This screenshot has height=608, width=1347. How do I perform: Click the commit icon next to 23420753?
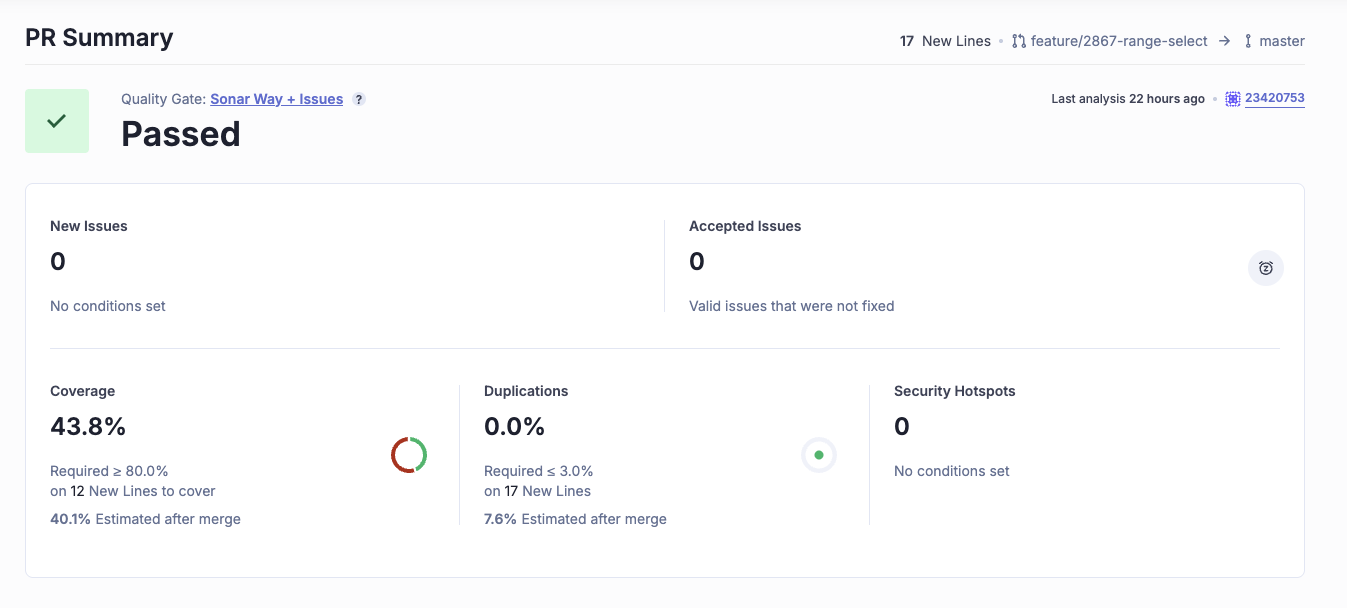pyautogui.click(x=1233, y=99)
